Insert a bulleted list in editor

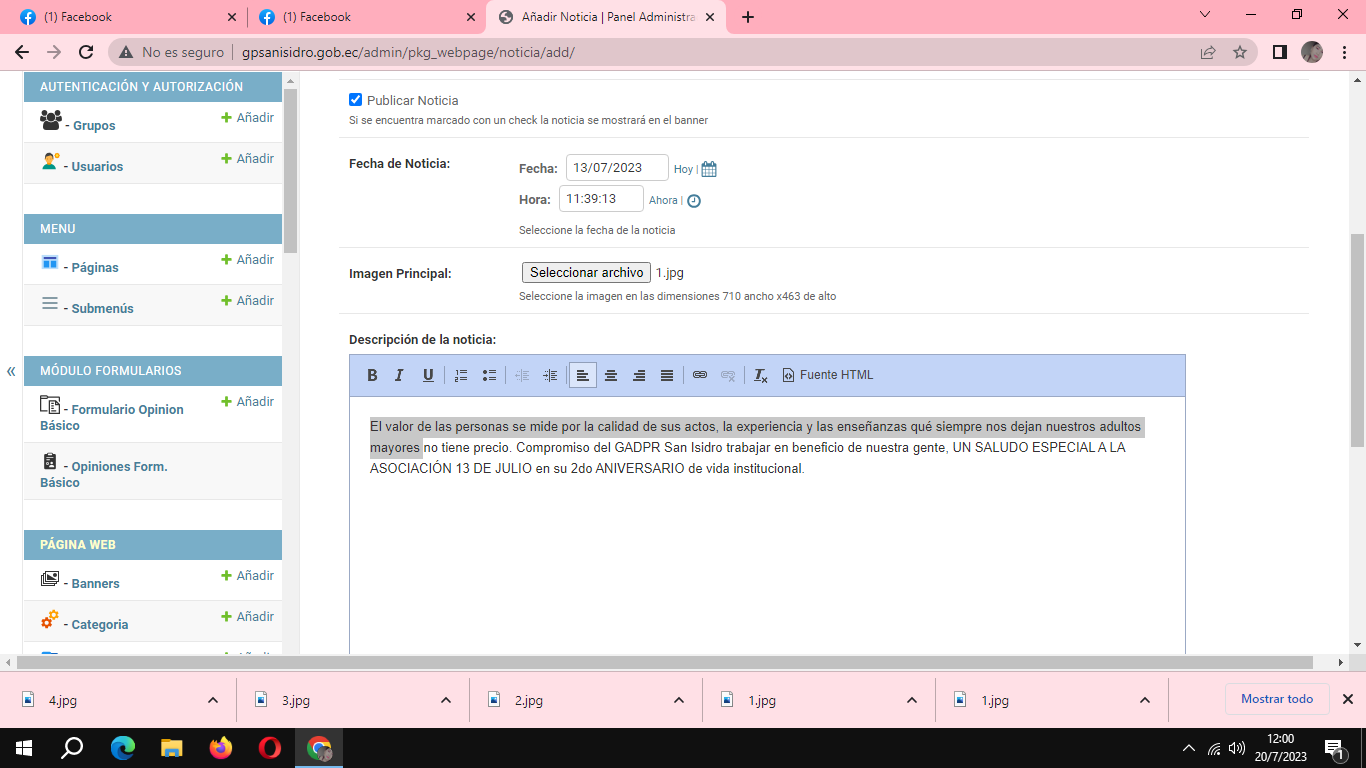pyautogui.click(x=489, y=376)
